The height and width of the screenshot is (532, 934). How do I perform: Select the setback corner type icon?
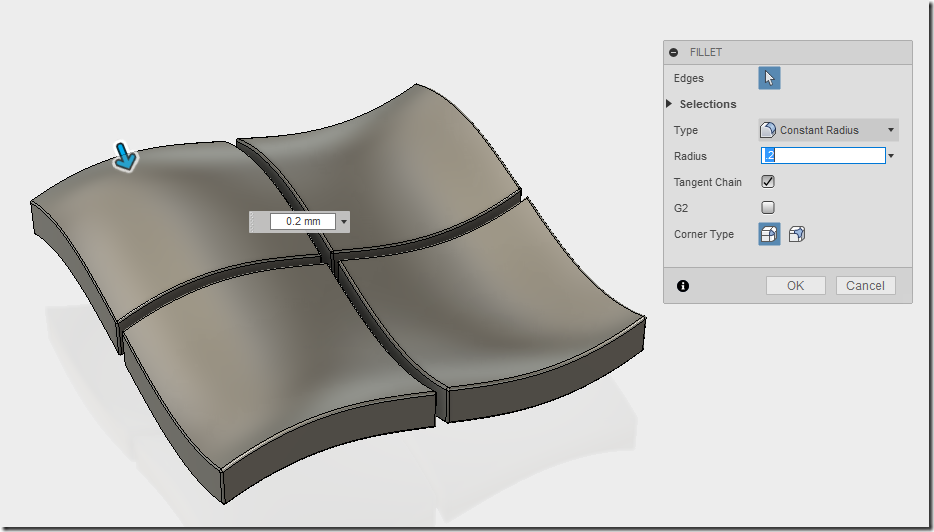point(797,234)
